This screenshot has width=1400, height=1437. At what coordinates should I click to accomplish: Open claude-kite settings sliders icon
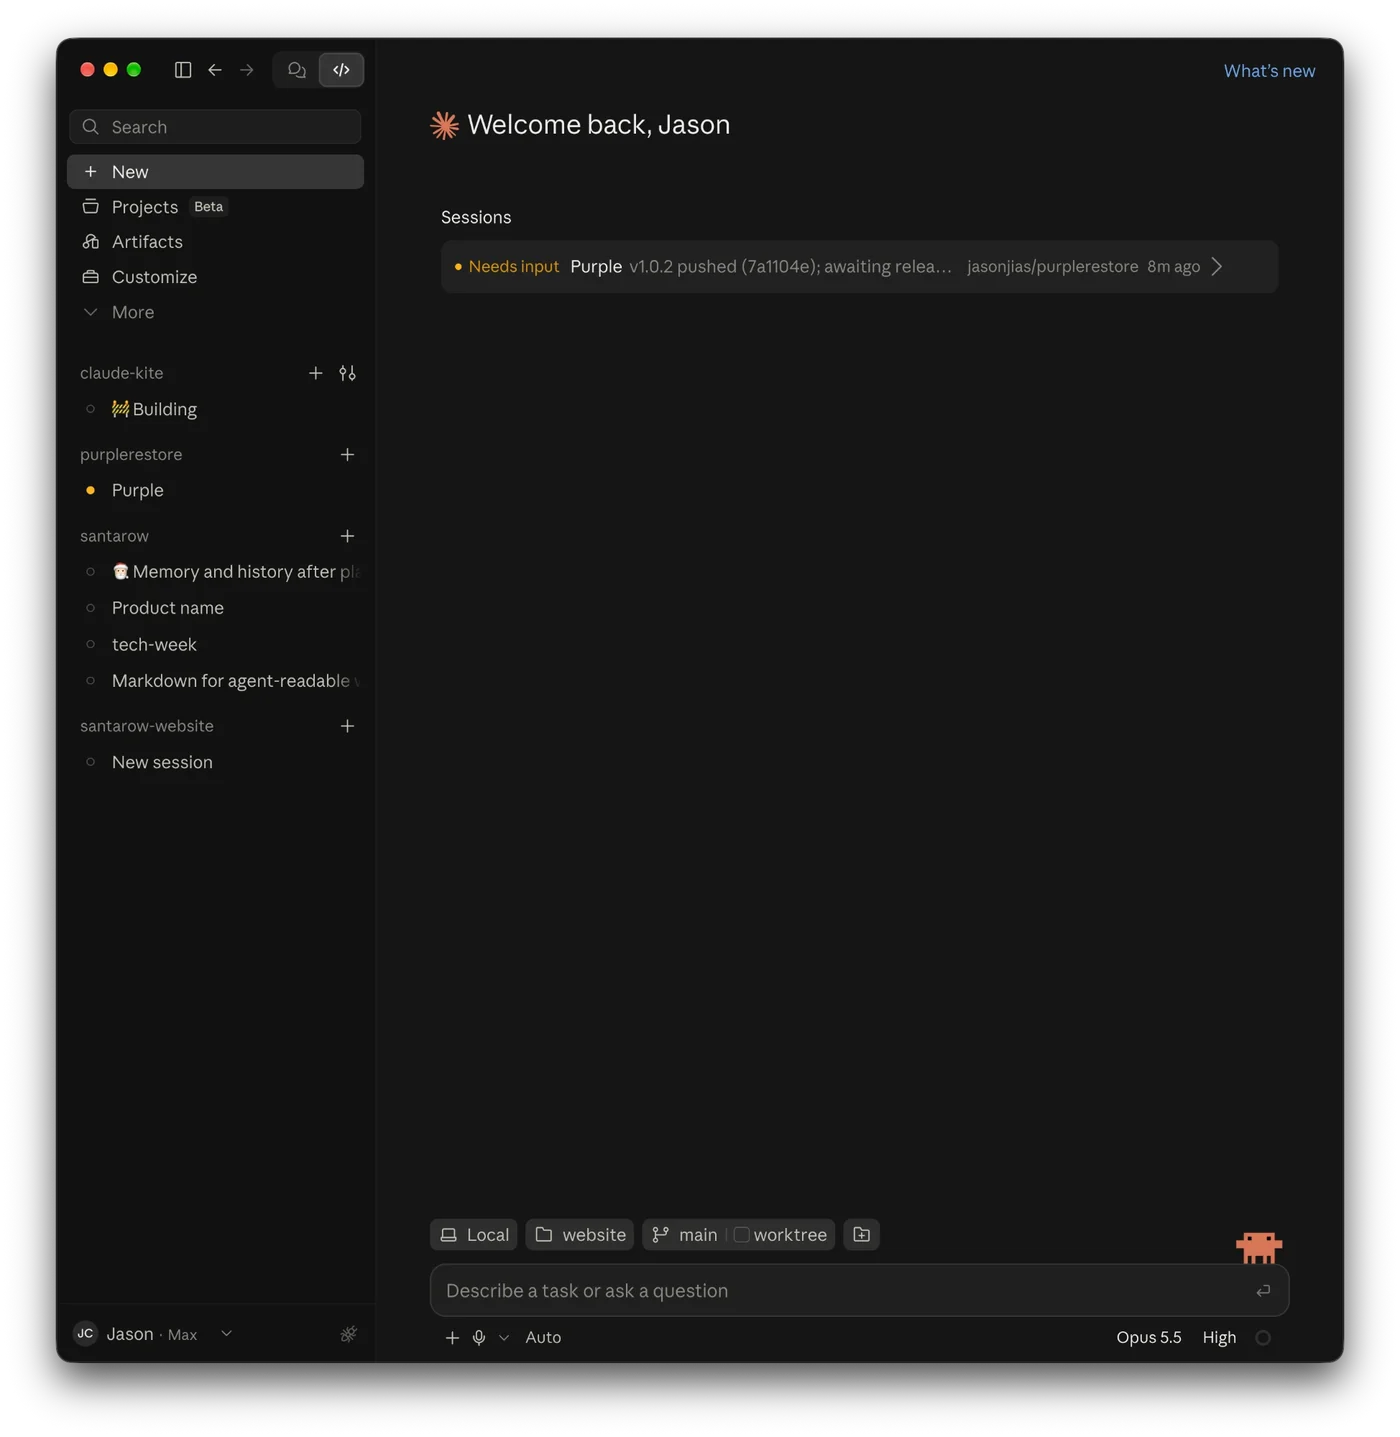[x=347, y=373]
